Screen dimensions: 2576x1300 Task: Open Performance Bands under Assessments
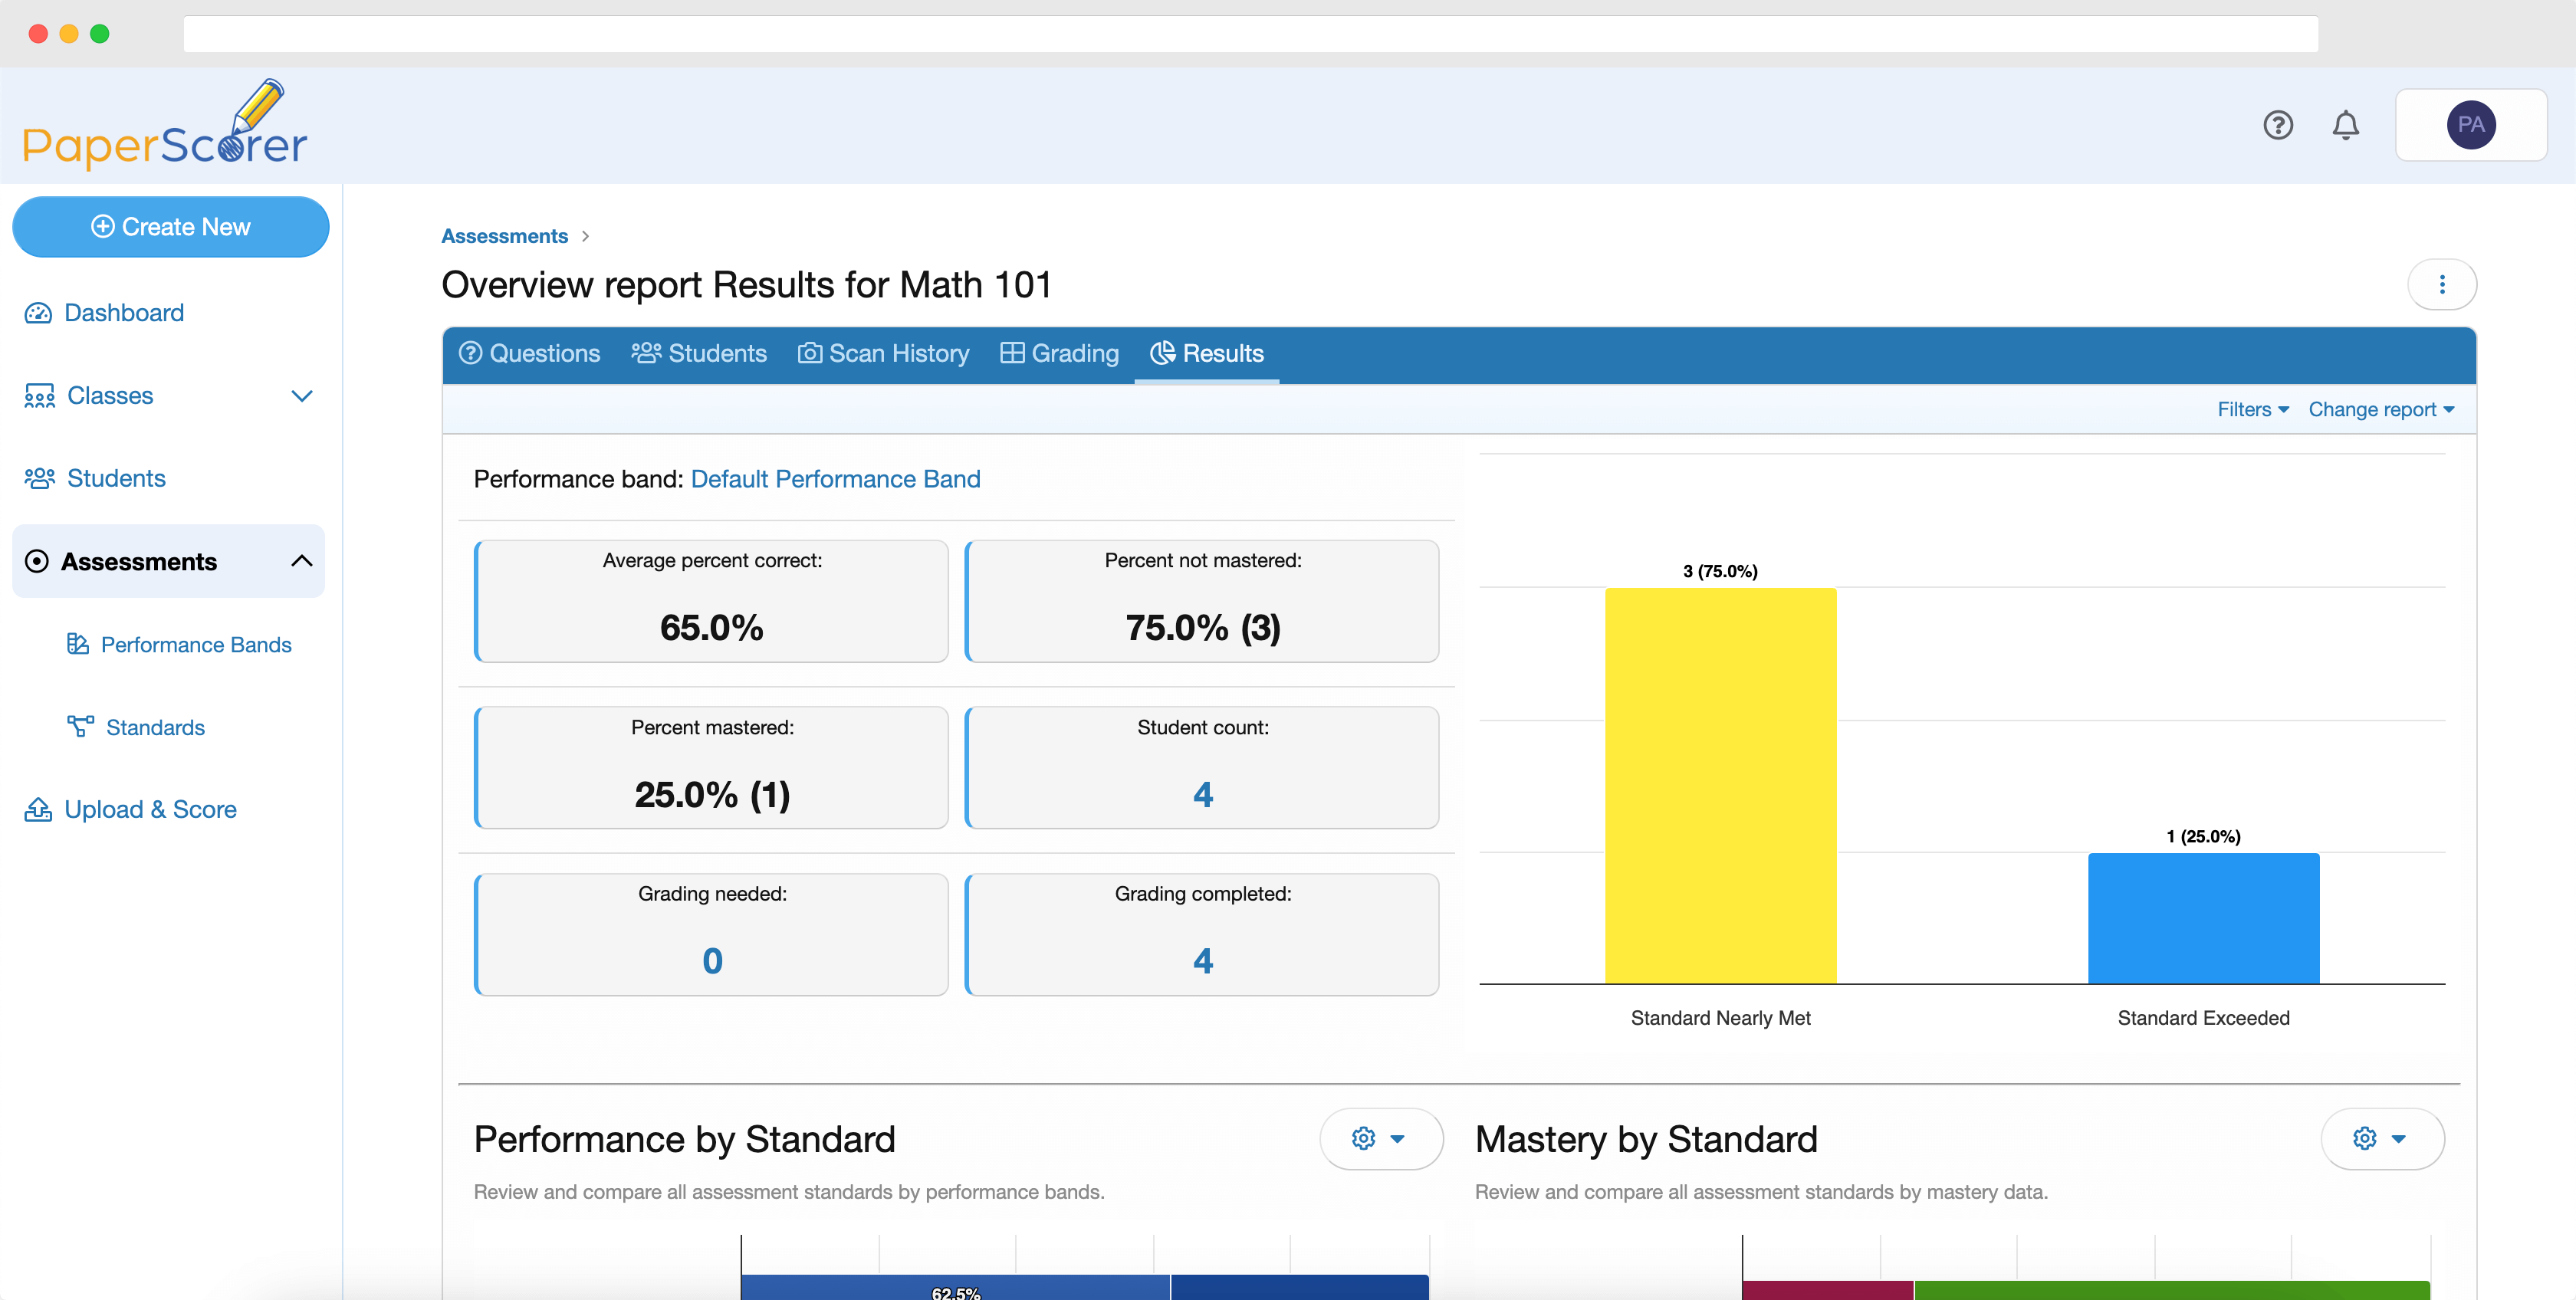coord(197,645)
